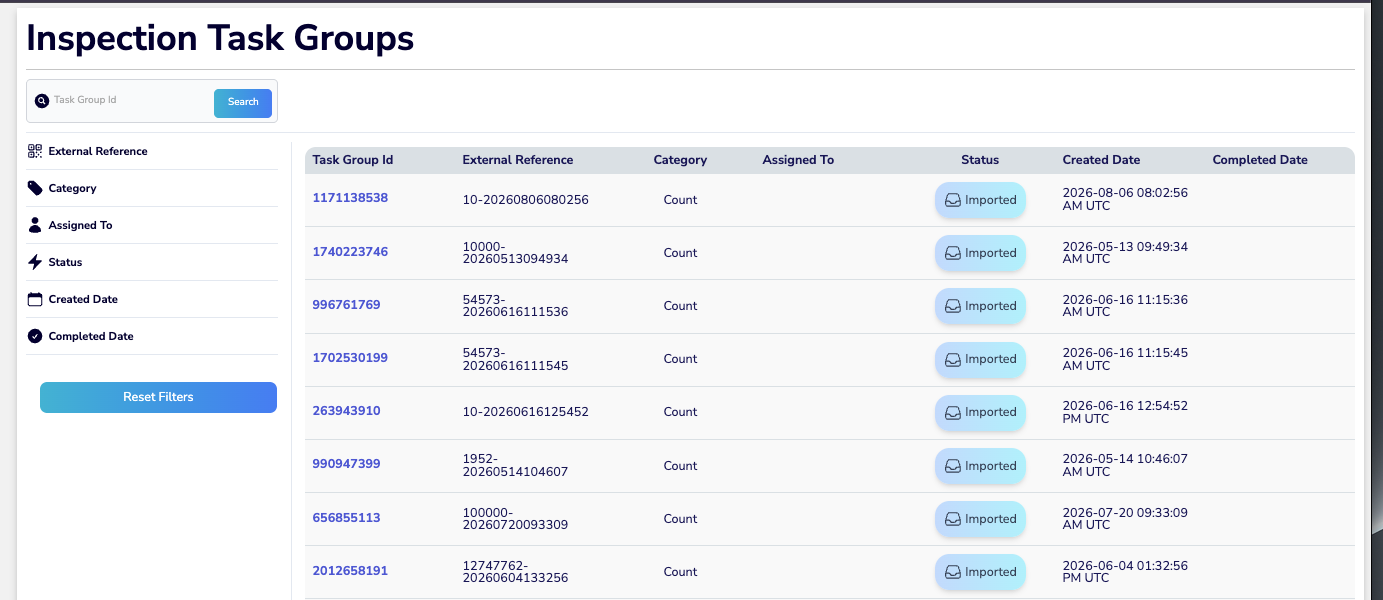Click inbox icon in Imported badge for 656855113
1383x600 pixels.
953,519
